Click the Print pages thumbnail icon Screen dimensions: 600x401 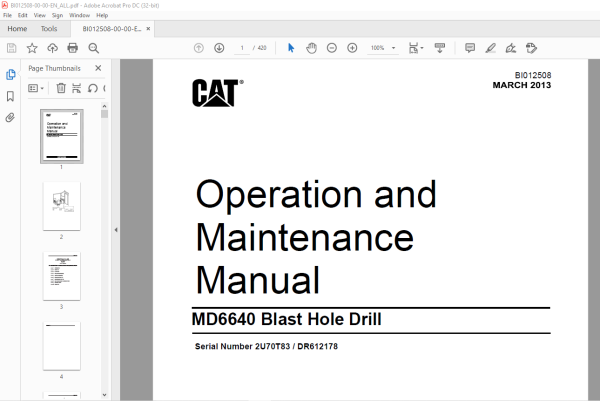coord(77,88)
